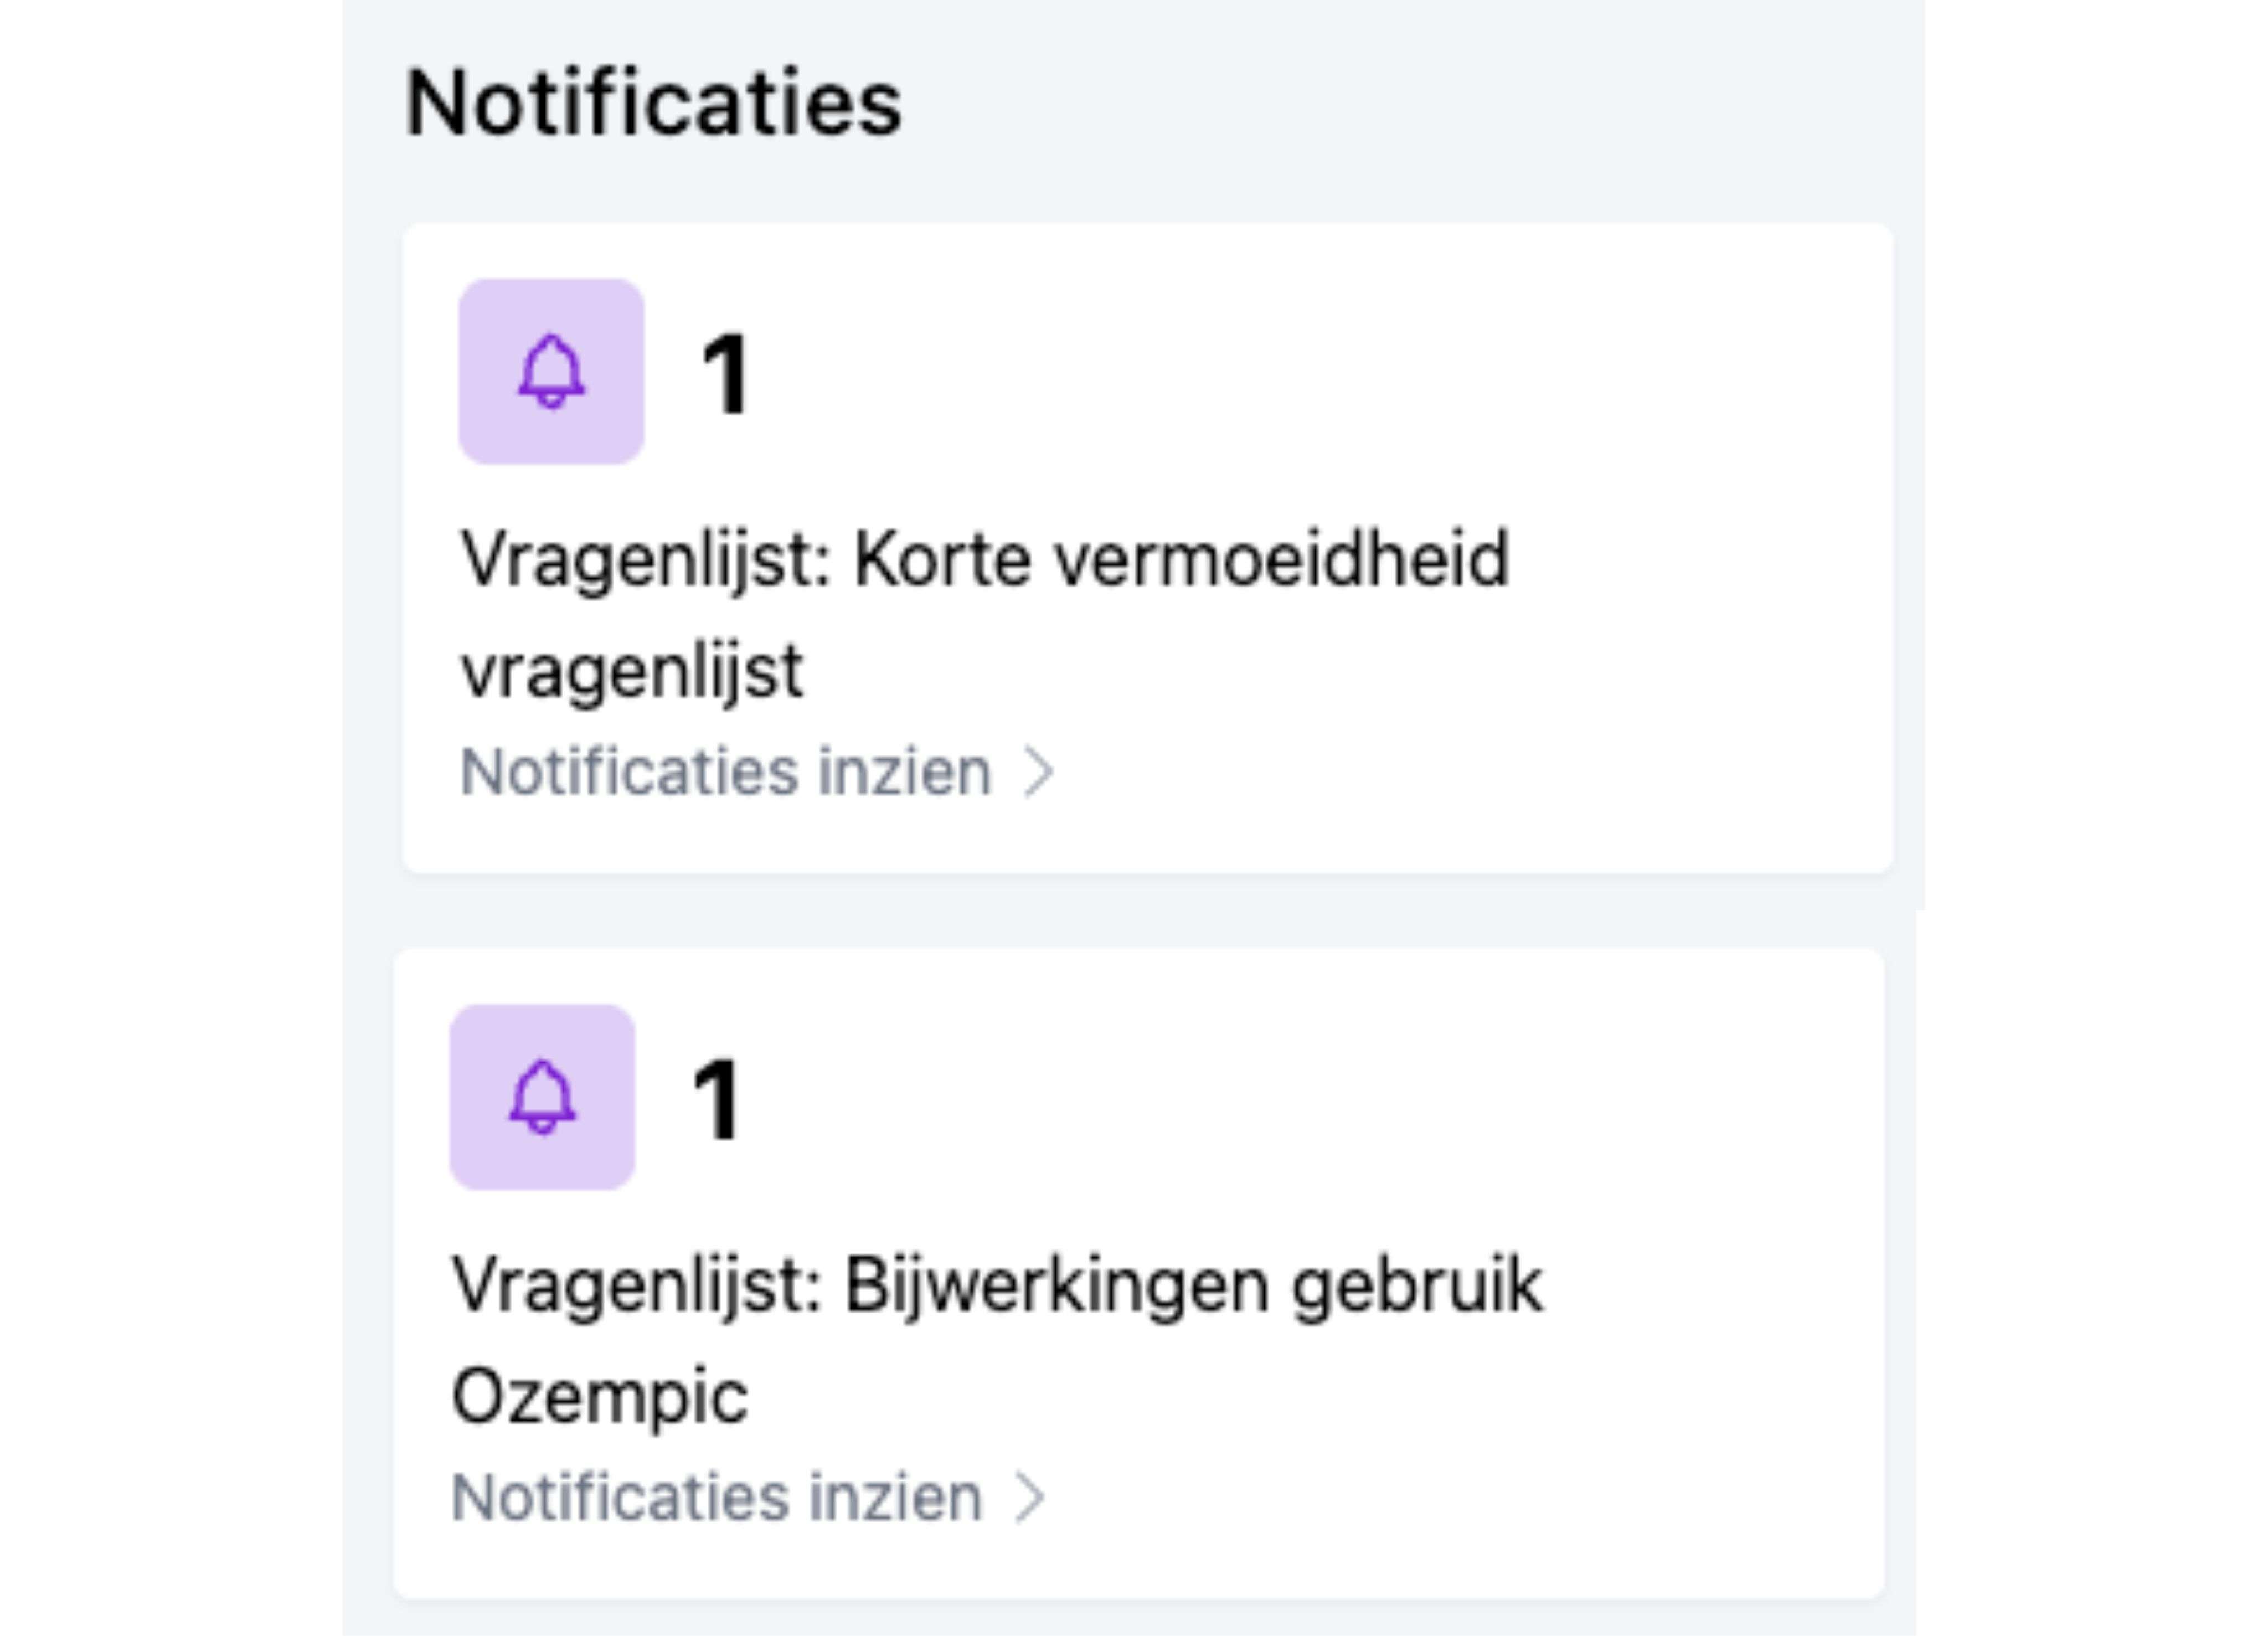Select the 'Vragenlijst: Bijwerkingen gebruik' title line
This screenshot has height=1636, width=2268.
pos(997,1285)
